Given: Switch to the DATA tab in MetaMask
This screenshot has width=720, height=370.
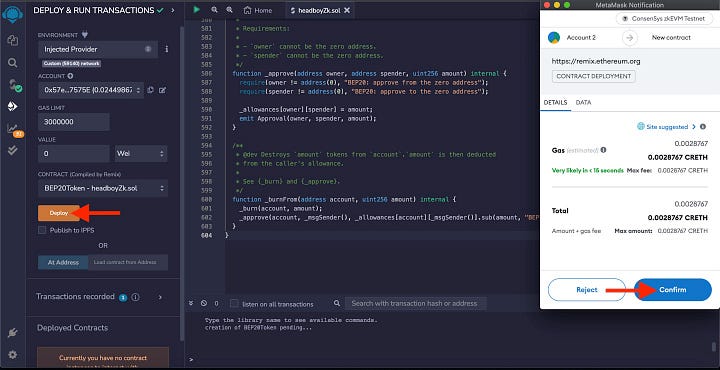Looking at the screenshot, I should click(x=583, y=103).
